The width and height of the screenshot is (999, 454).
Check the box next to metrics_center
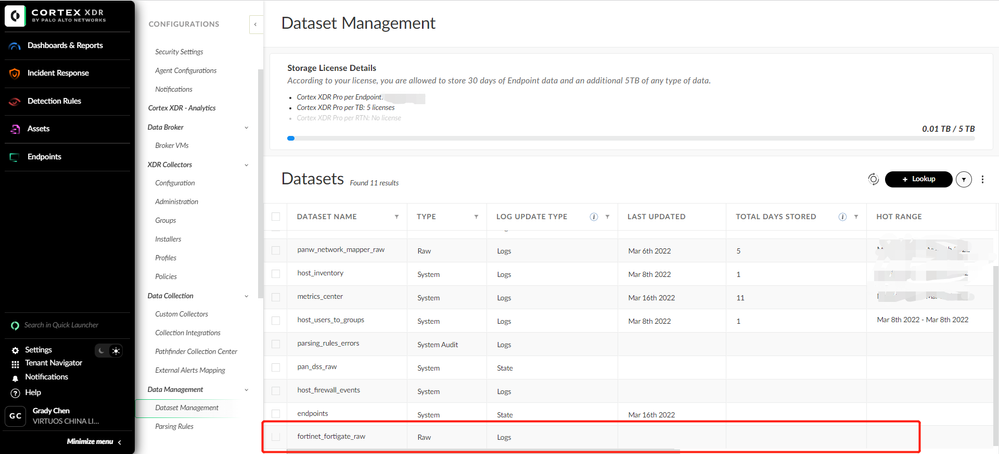(x=276, y=297)
